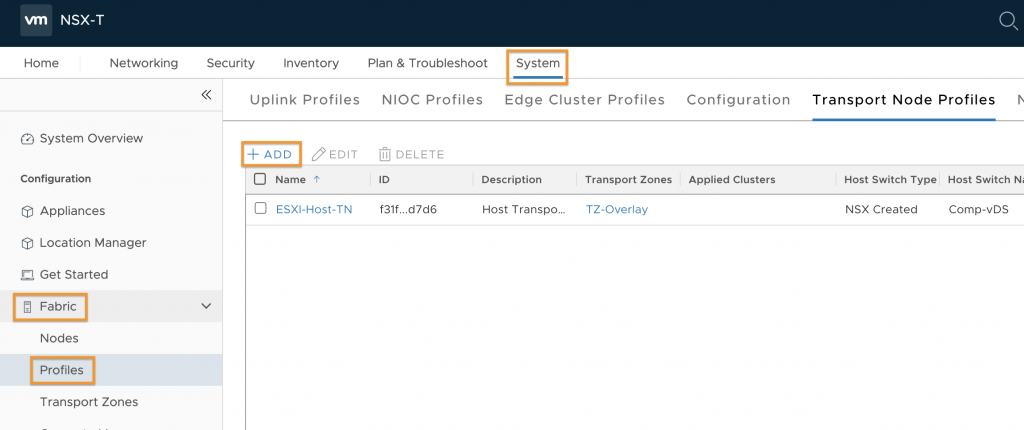Click the f31f...d7d6 ID cell

(408, 209)
